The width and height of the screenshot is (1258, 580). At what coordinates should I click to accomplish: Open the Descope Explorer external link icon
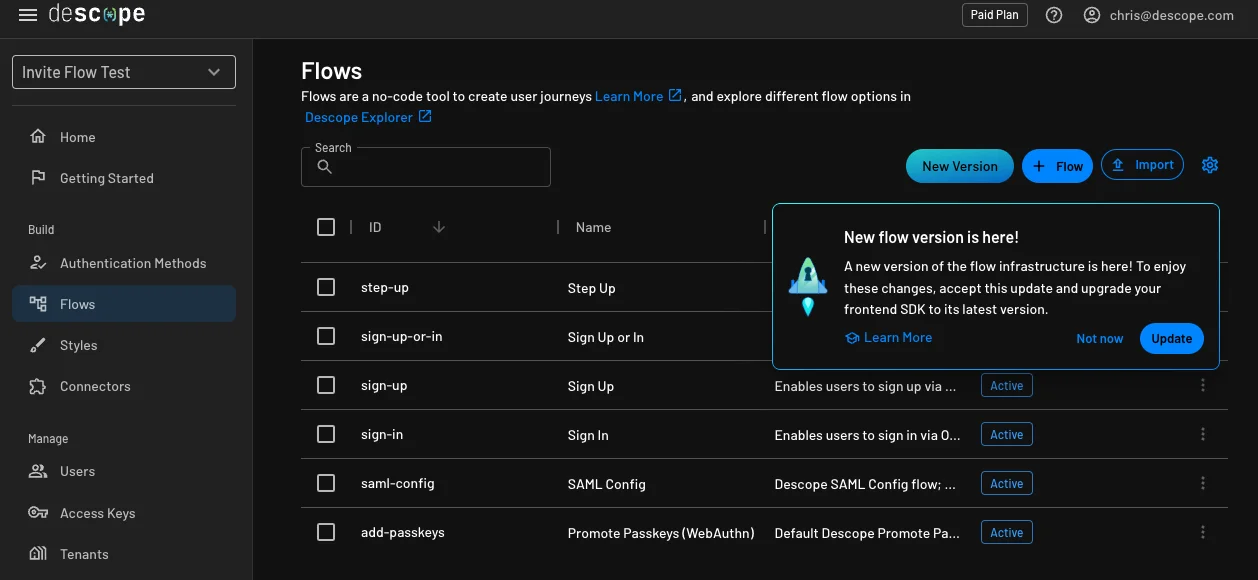click(425, 116)
